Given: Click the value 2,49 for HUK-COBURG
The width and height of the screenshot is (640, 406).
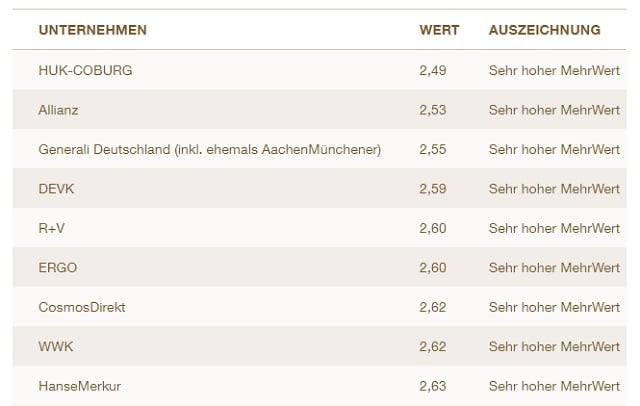Looking at the screenshot, I should (432, 70).
